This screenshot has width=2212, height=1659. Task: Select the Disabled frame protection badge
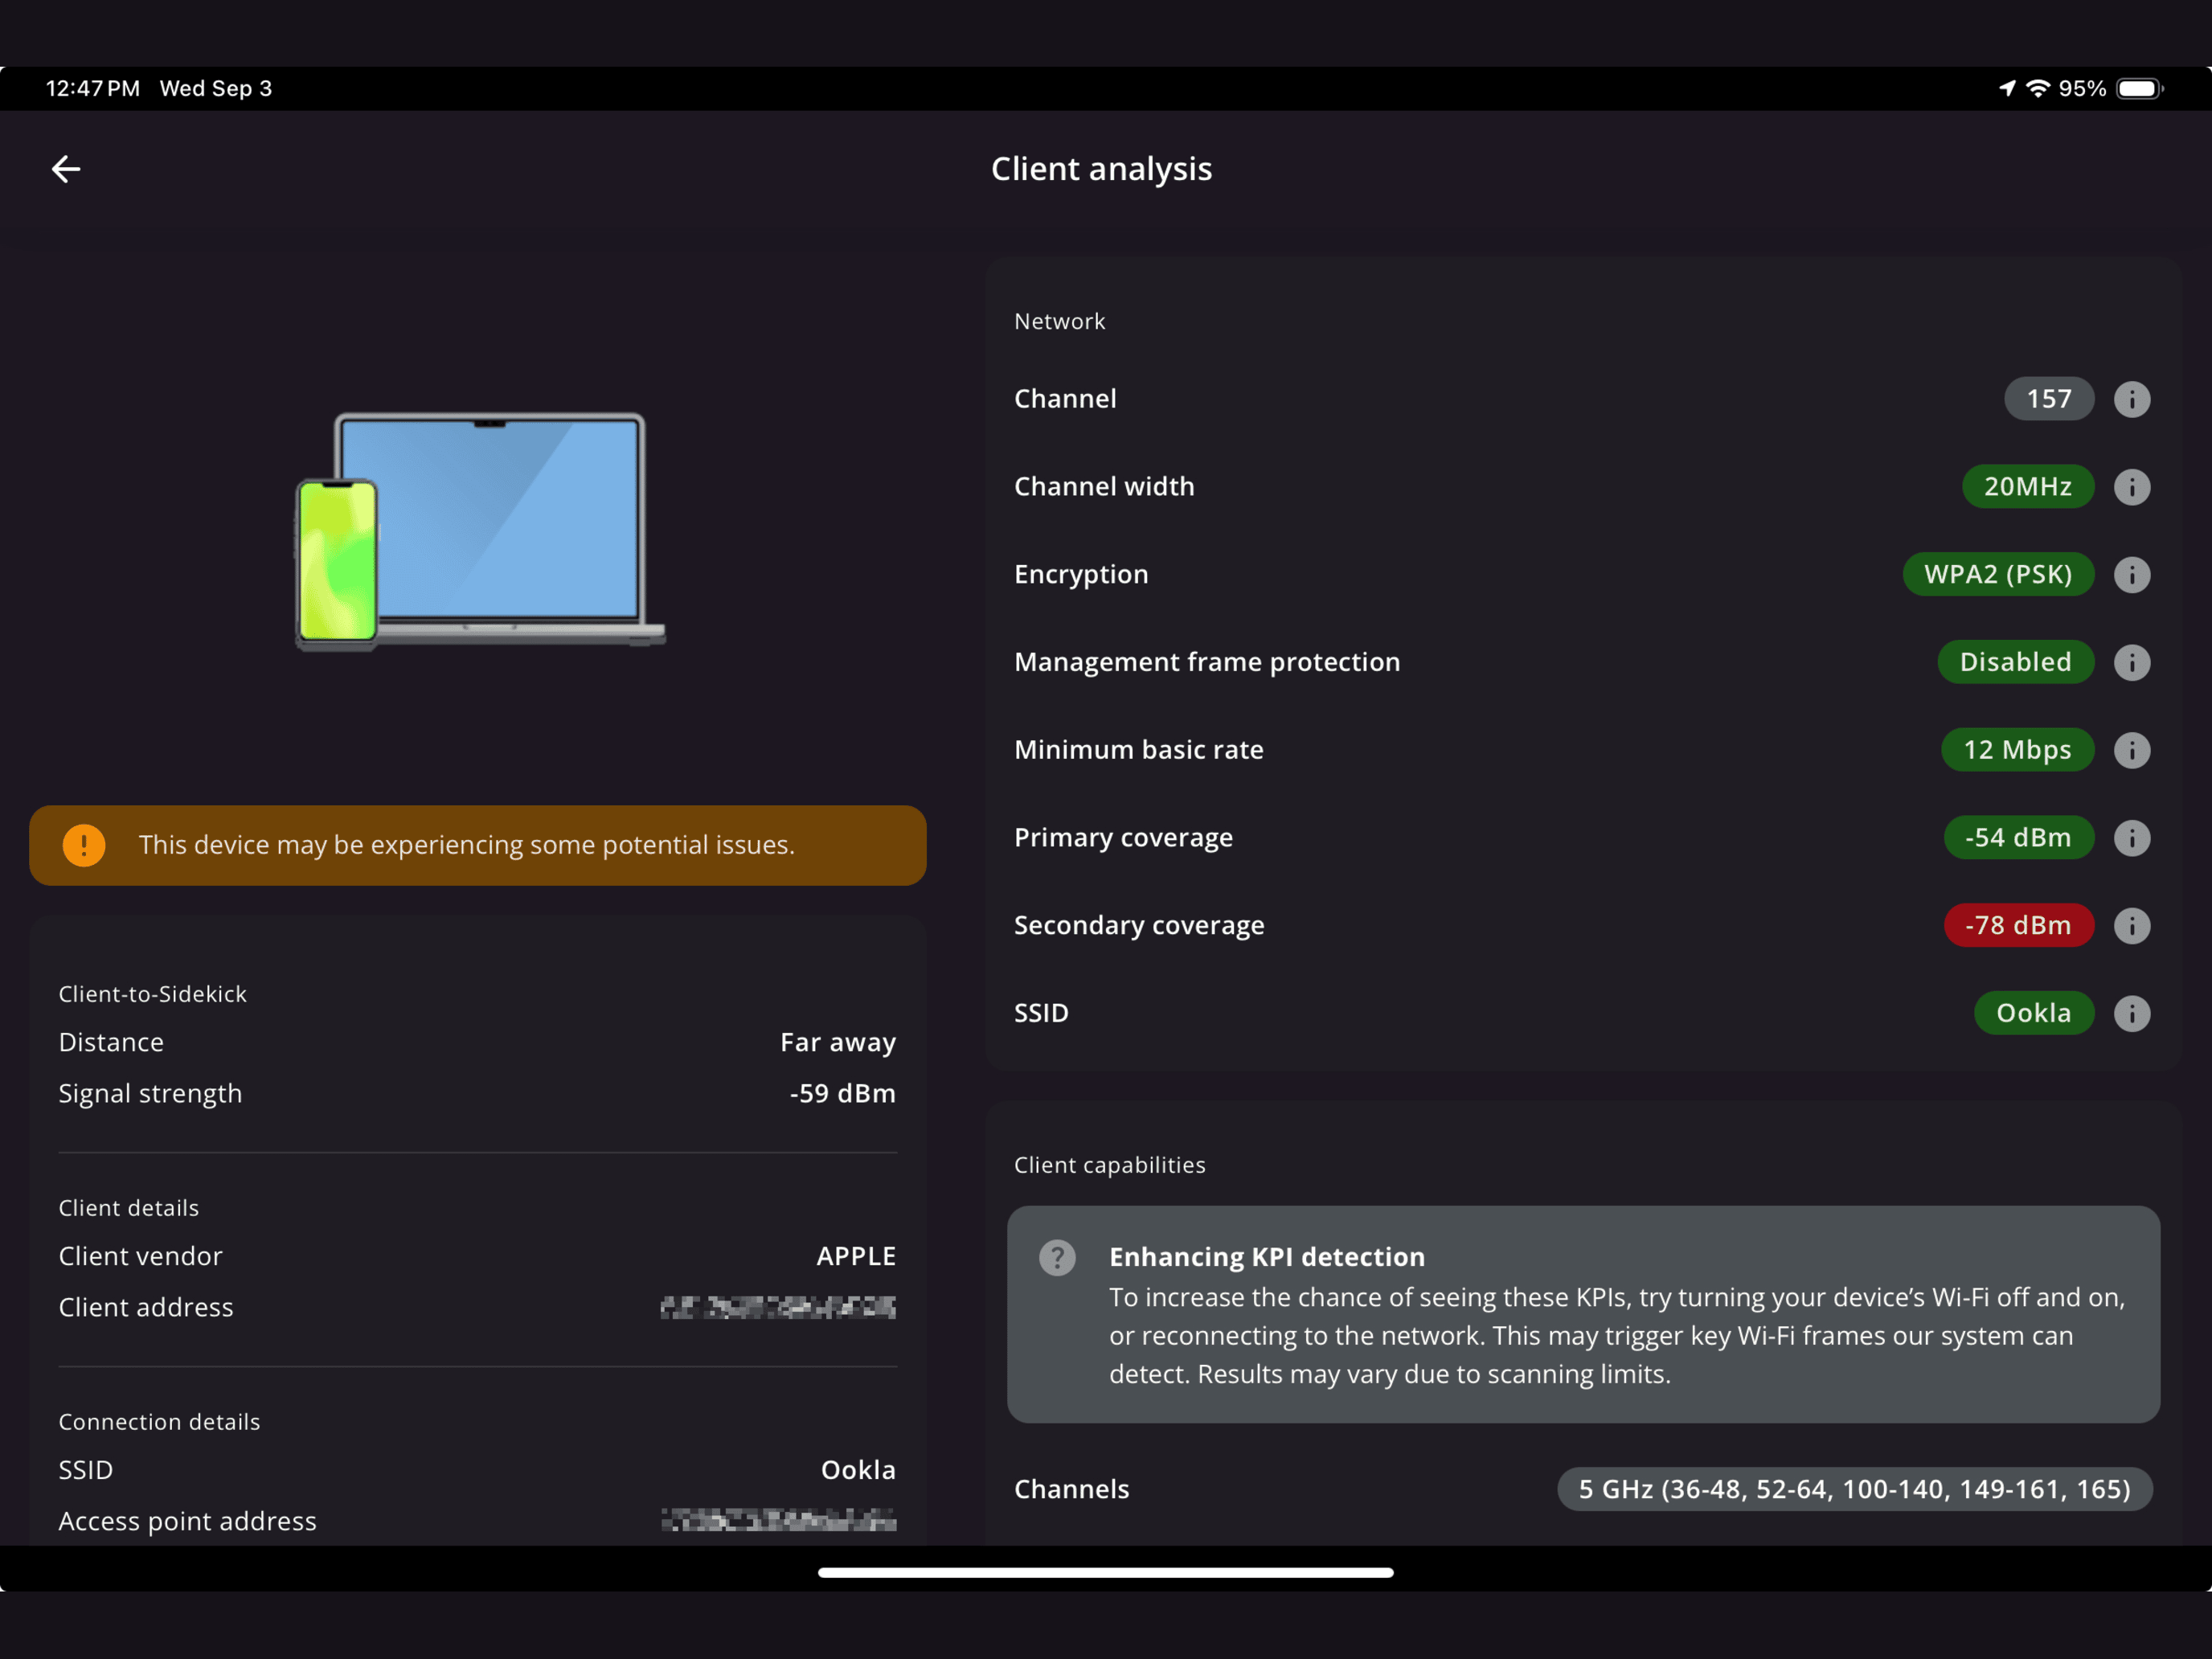click(2015, 662)
